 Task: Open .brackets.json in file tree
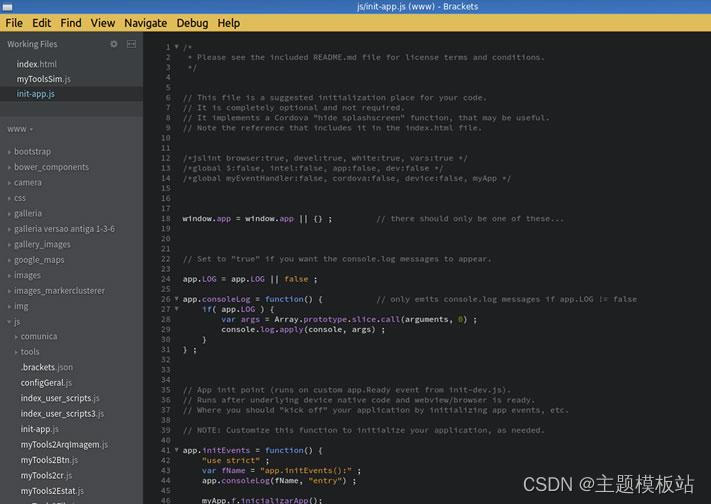click(47, 367)
